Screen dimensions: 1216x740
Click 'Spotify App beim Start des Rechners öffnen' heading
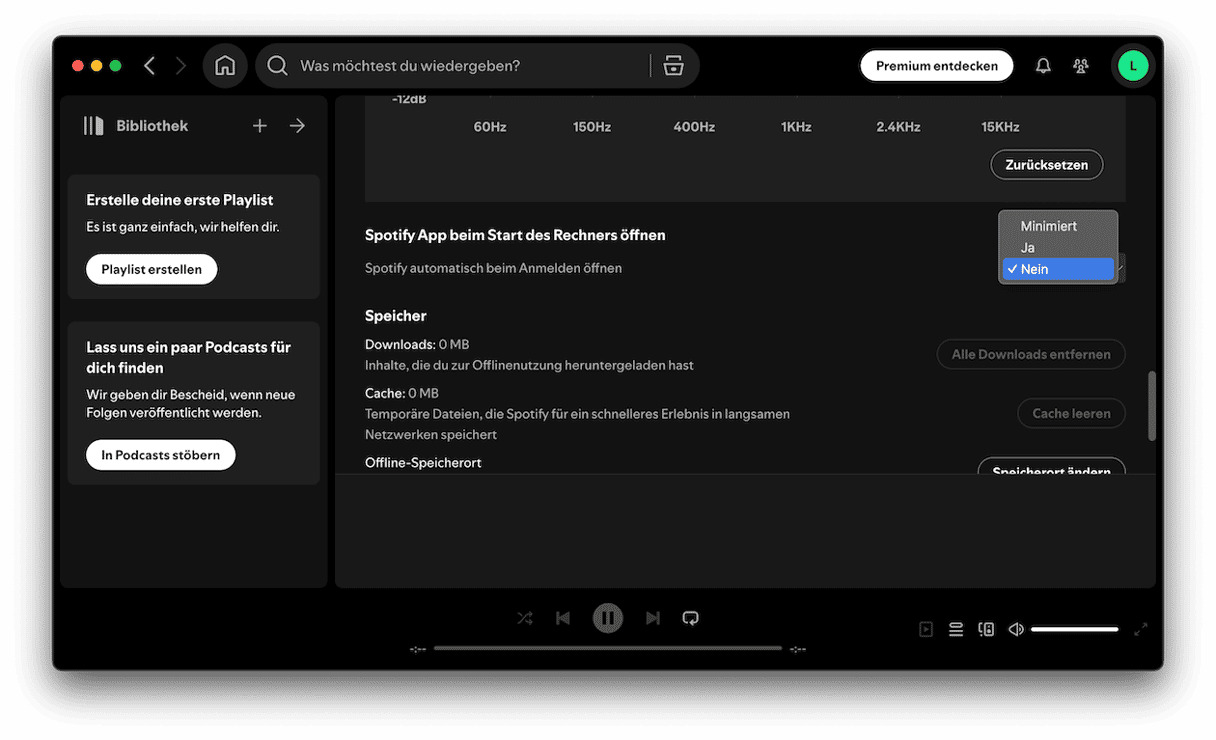(515, 235)
